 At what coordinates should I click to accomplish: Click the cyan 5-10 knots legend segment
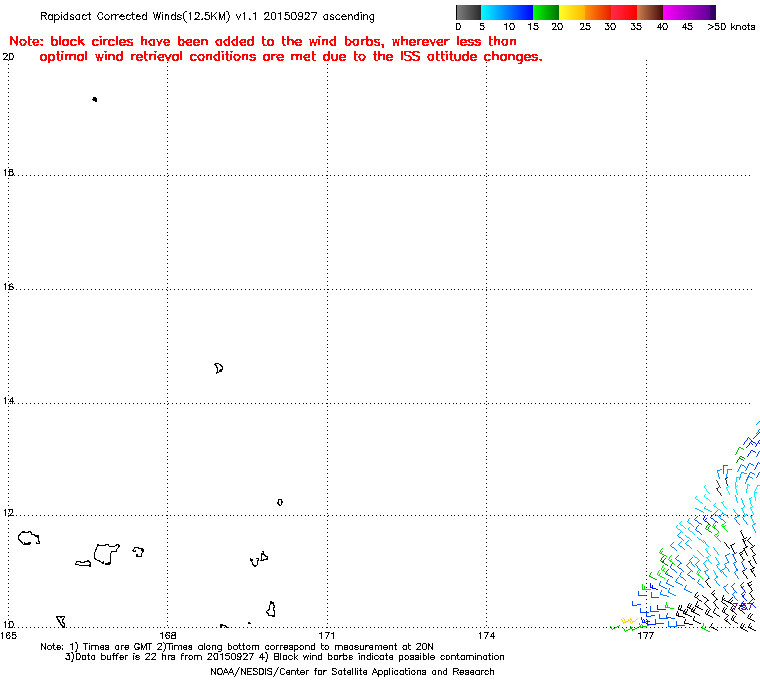[494, 12]
